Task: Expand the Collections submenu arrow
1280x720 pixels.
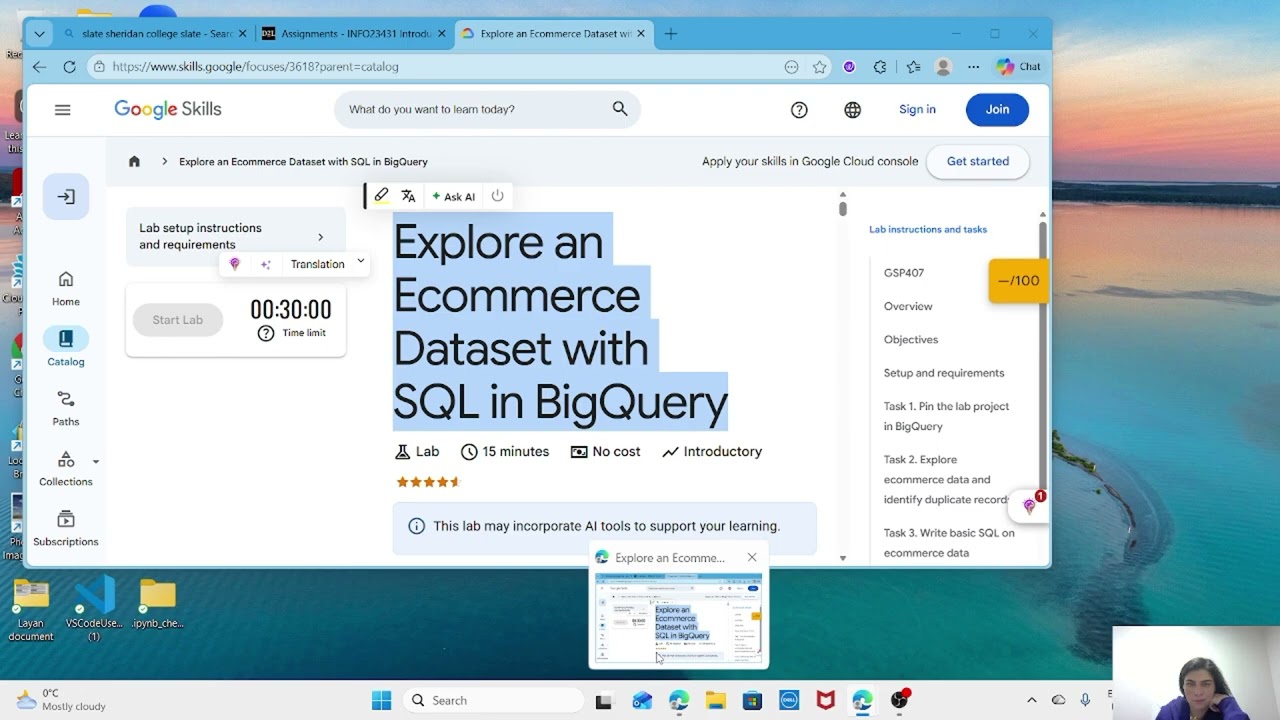Action: pyautogui.click(x=96, y=462)
